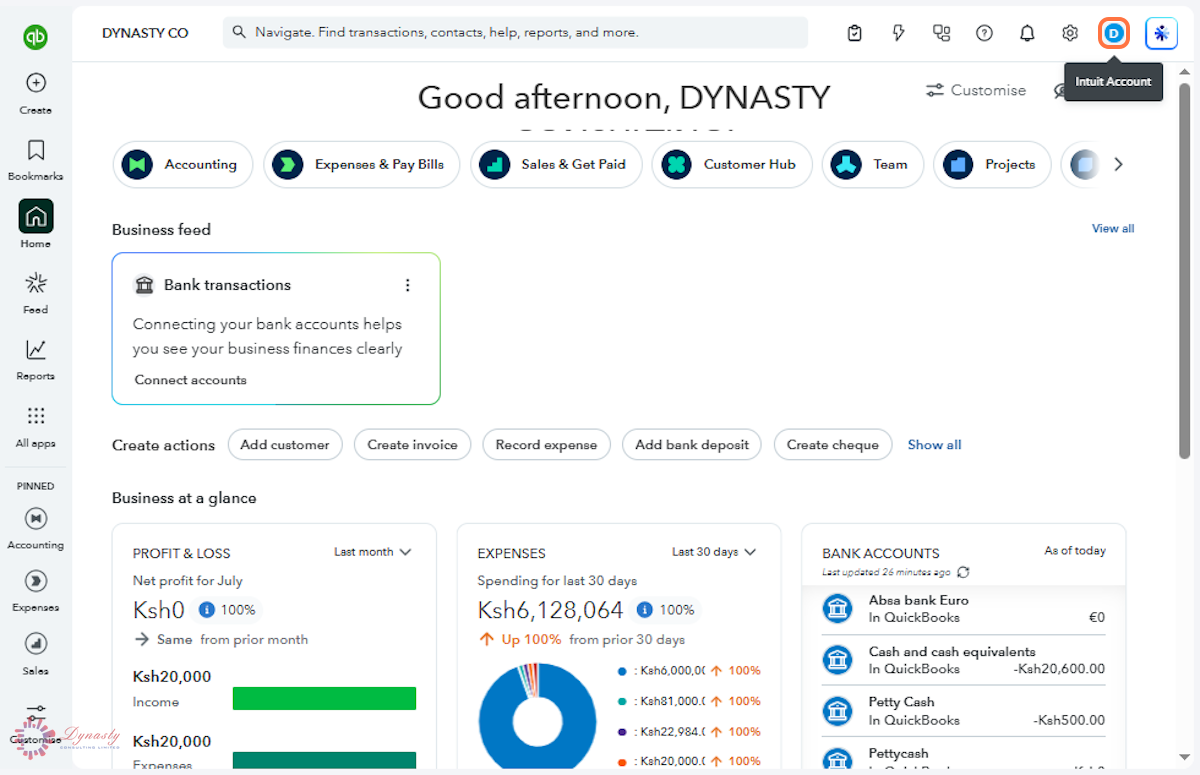This screenshot has width=1200, height=775.
Task: Open the Intuit Assist sparkle icon
Action: tap(1161, 33)
